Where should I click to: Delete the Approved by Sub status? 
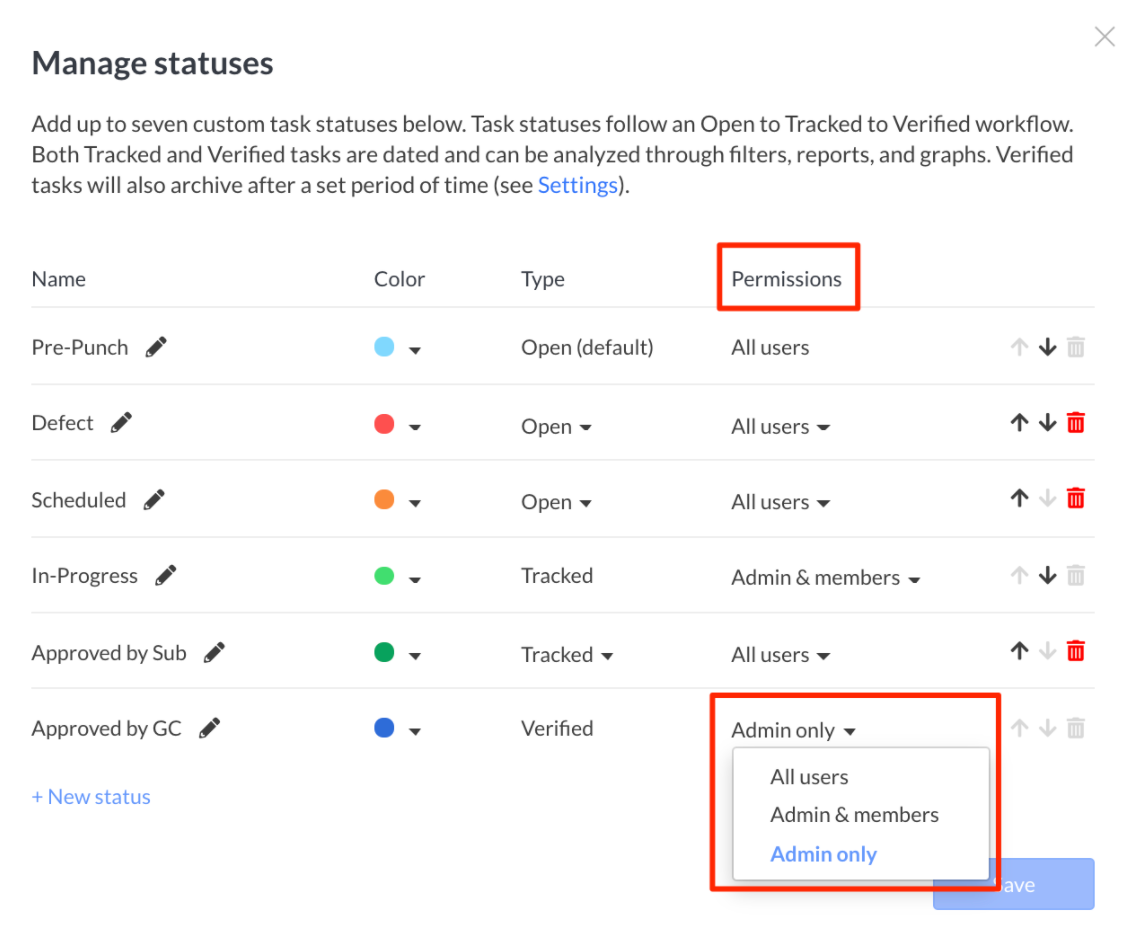point(1075,652)
